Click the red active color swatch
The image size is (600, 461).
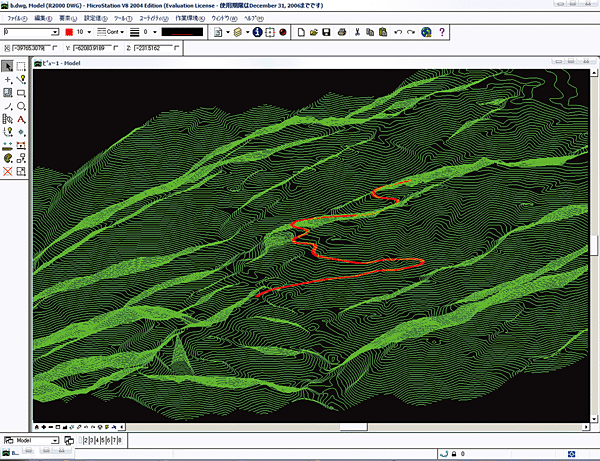[x=69, y=32]
